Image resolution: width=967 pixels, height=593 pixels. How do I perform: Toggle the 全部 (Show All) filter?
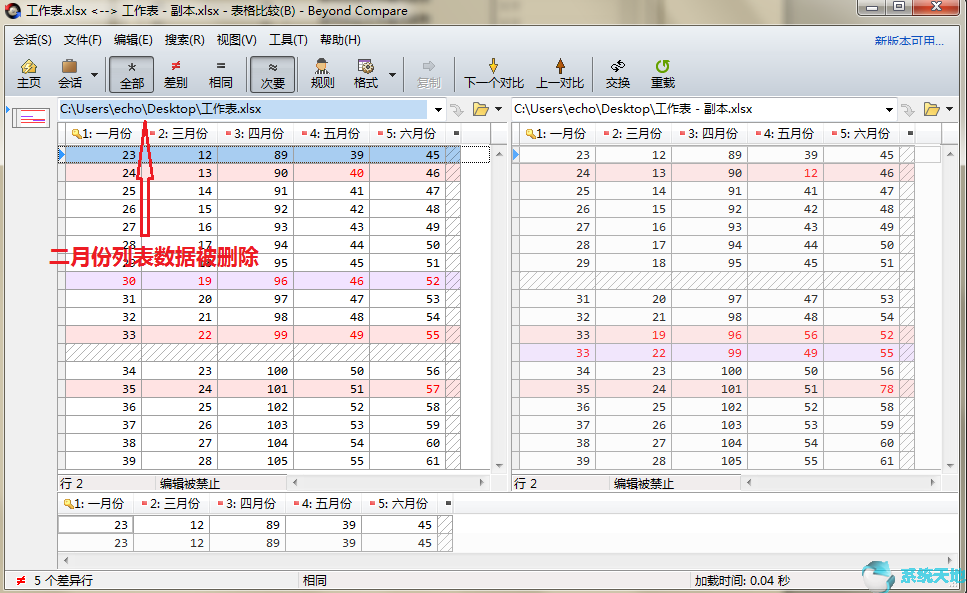tap(131, 75)
